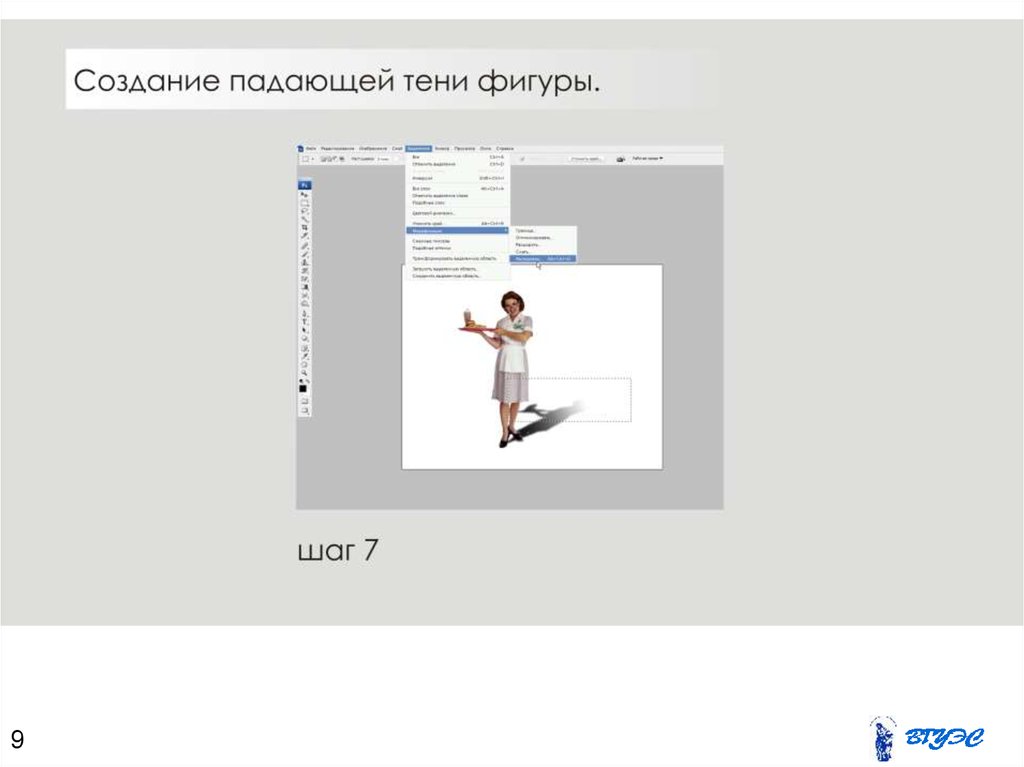The width and height of the screenshot is (1024, 767).
Task: Choose Оптимизировать in the submenu
Action: point(543,238)
